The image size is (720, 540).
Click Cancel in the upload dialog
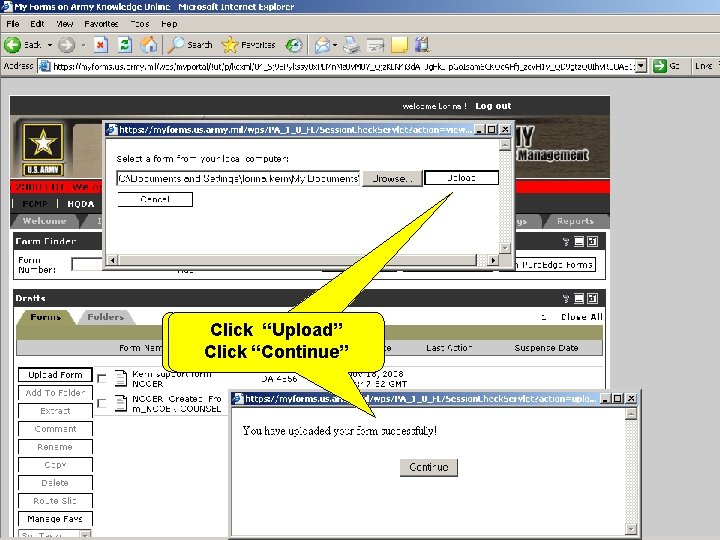click(155, 199)
